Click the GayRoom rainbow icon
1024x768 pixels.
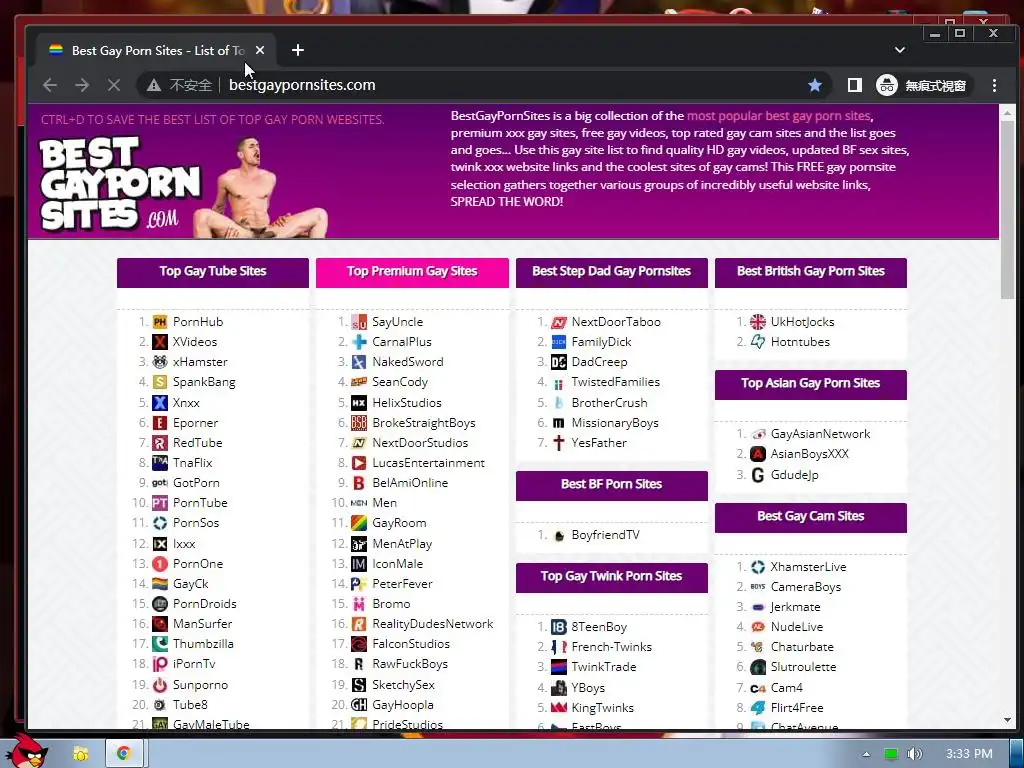click(x=359, y=523)
